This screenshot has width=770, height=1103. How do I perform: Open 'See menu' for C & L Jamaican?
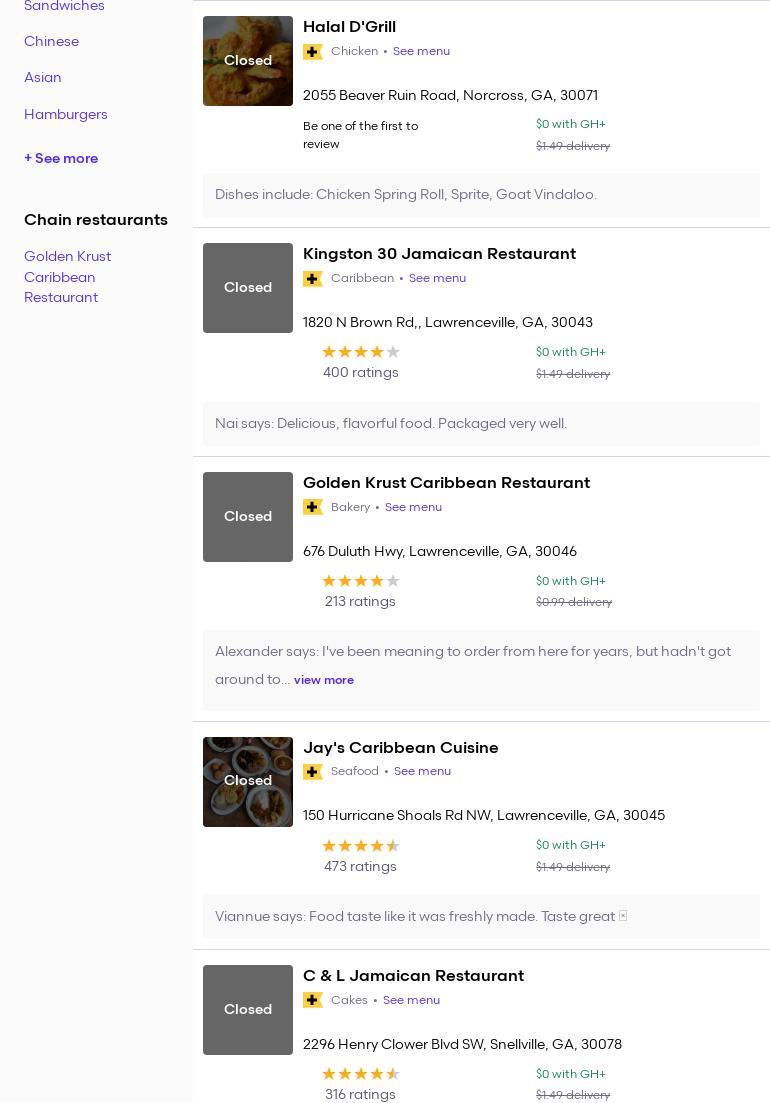pyautogui.click(x=411, y=1000)
